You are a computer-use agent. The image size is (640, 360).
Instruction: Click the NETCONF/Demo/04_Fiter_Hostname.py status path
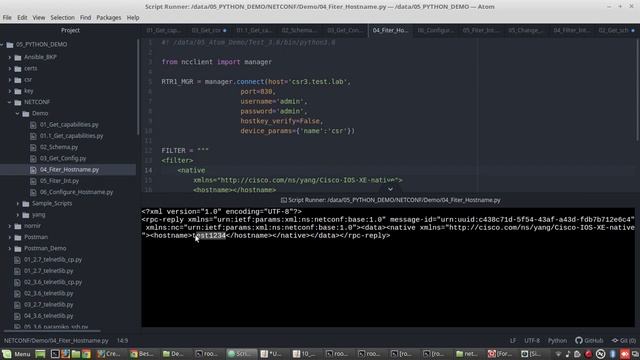[x=56, y=340]
